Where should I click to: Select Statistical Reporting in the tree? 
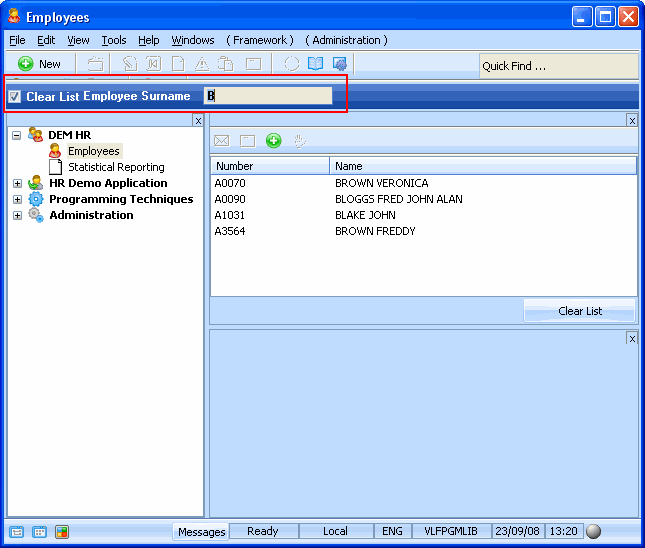pyautogui.click(x=116, y=167)
